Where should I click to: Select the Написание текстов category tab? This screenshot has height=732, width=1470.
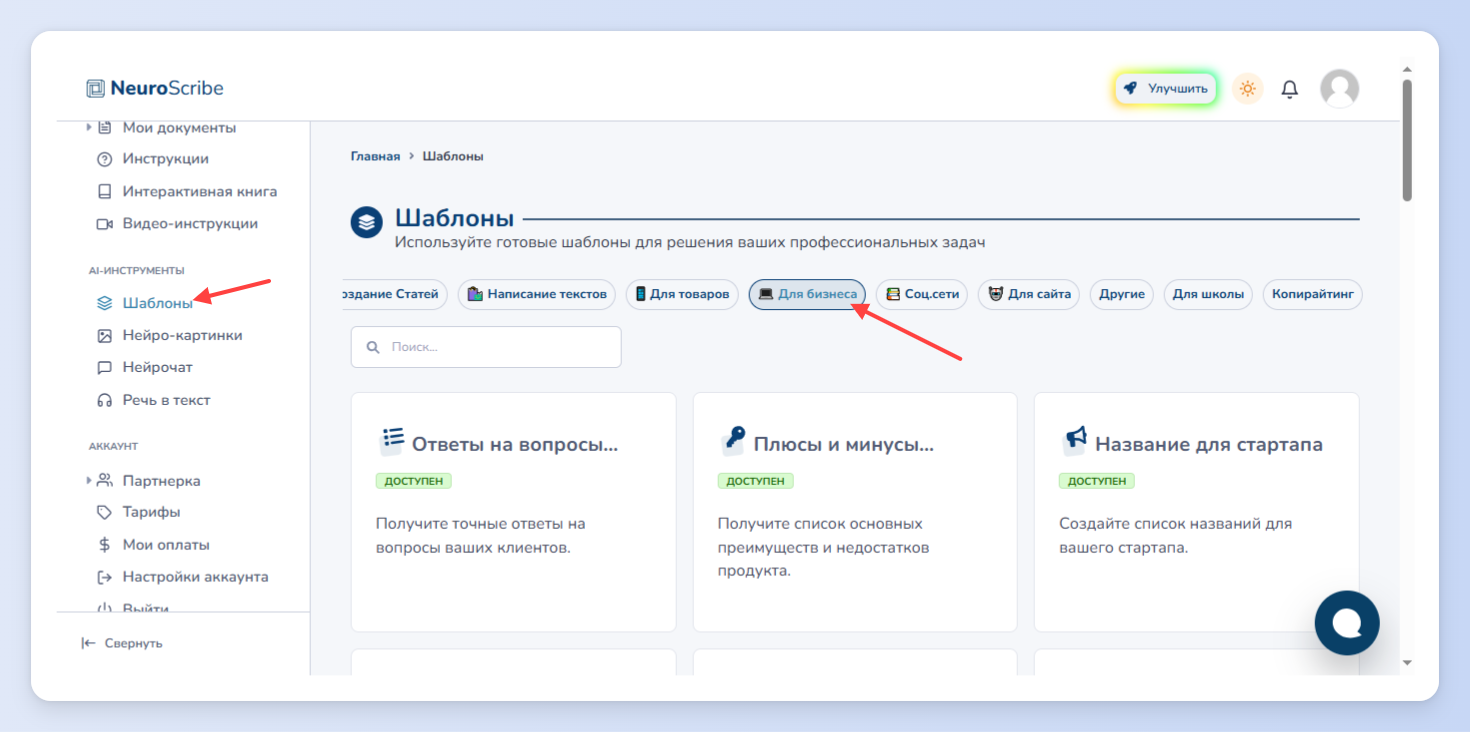[x=537, y=294]
